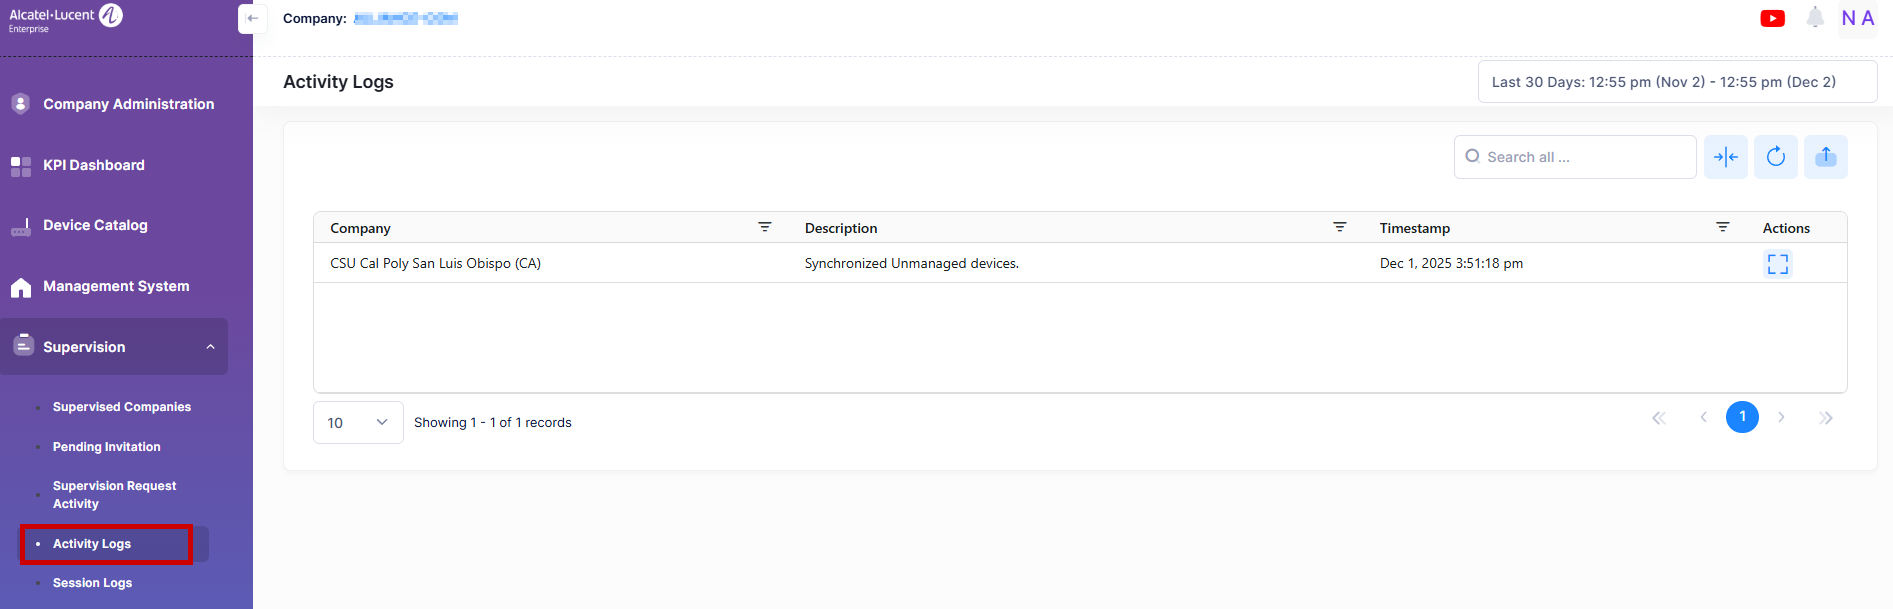This screenshot has width=1893, height=609.
Task: Open the notifications bell
Action: click(1815, 18)
